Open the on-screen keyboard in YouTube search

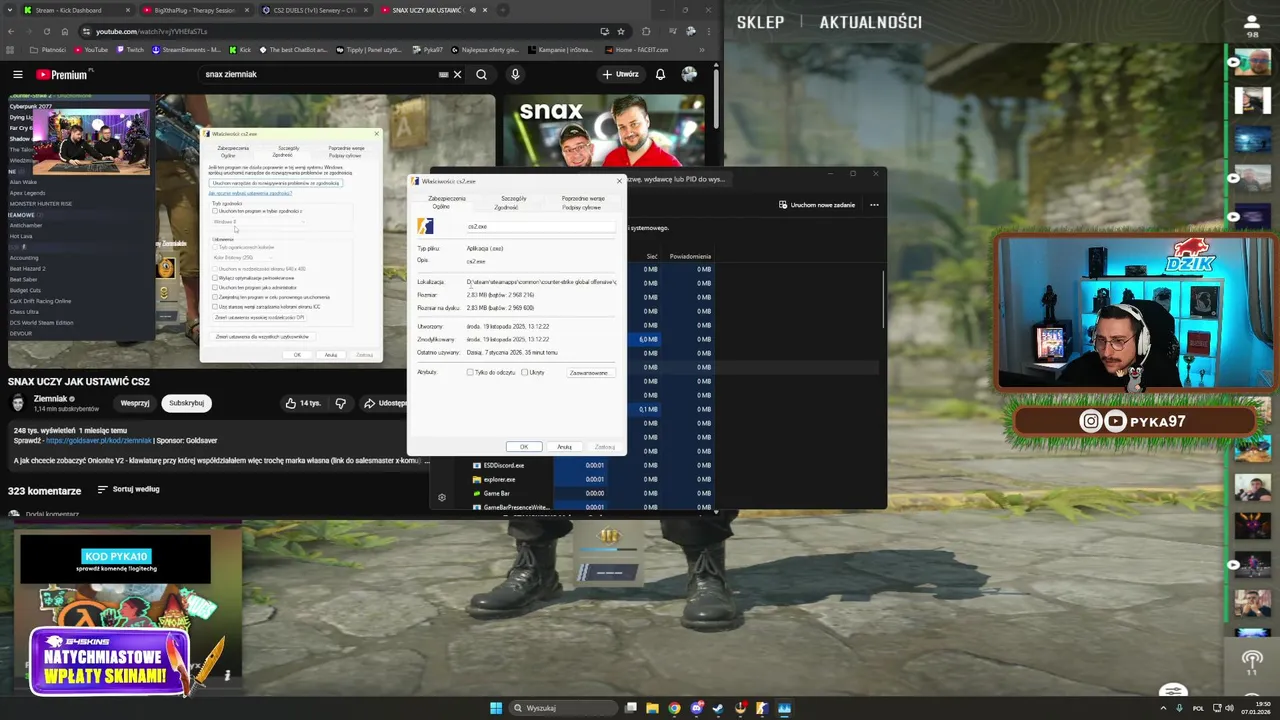[443, 74]
